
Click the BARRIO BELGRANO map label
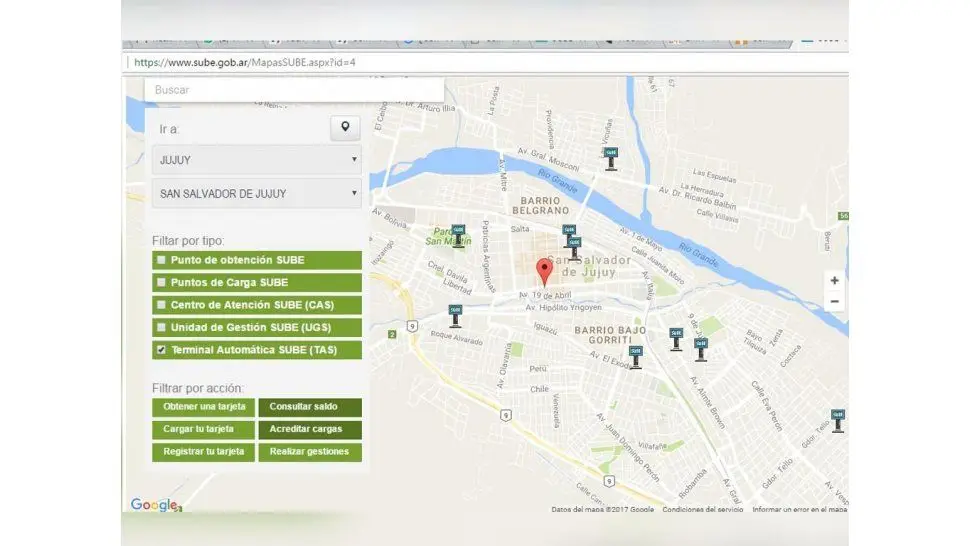(x=540, y=205)
